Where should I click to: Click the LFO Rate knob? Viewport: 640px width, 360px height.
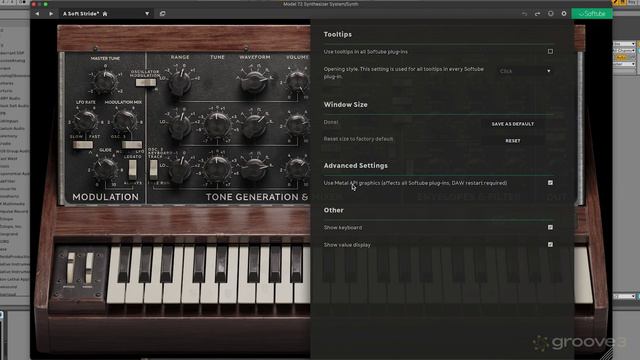tap(86, 121)
